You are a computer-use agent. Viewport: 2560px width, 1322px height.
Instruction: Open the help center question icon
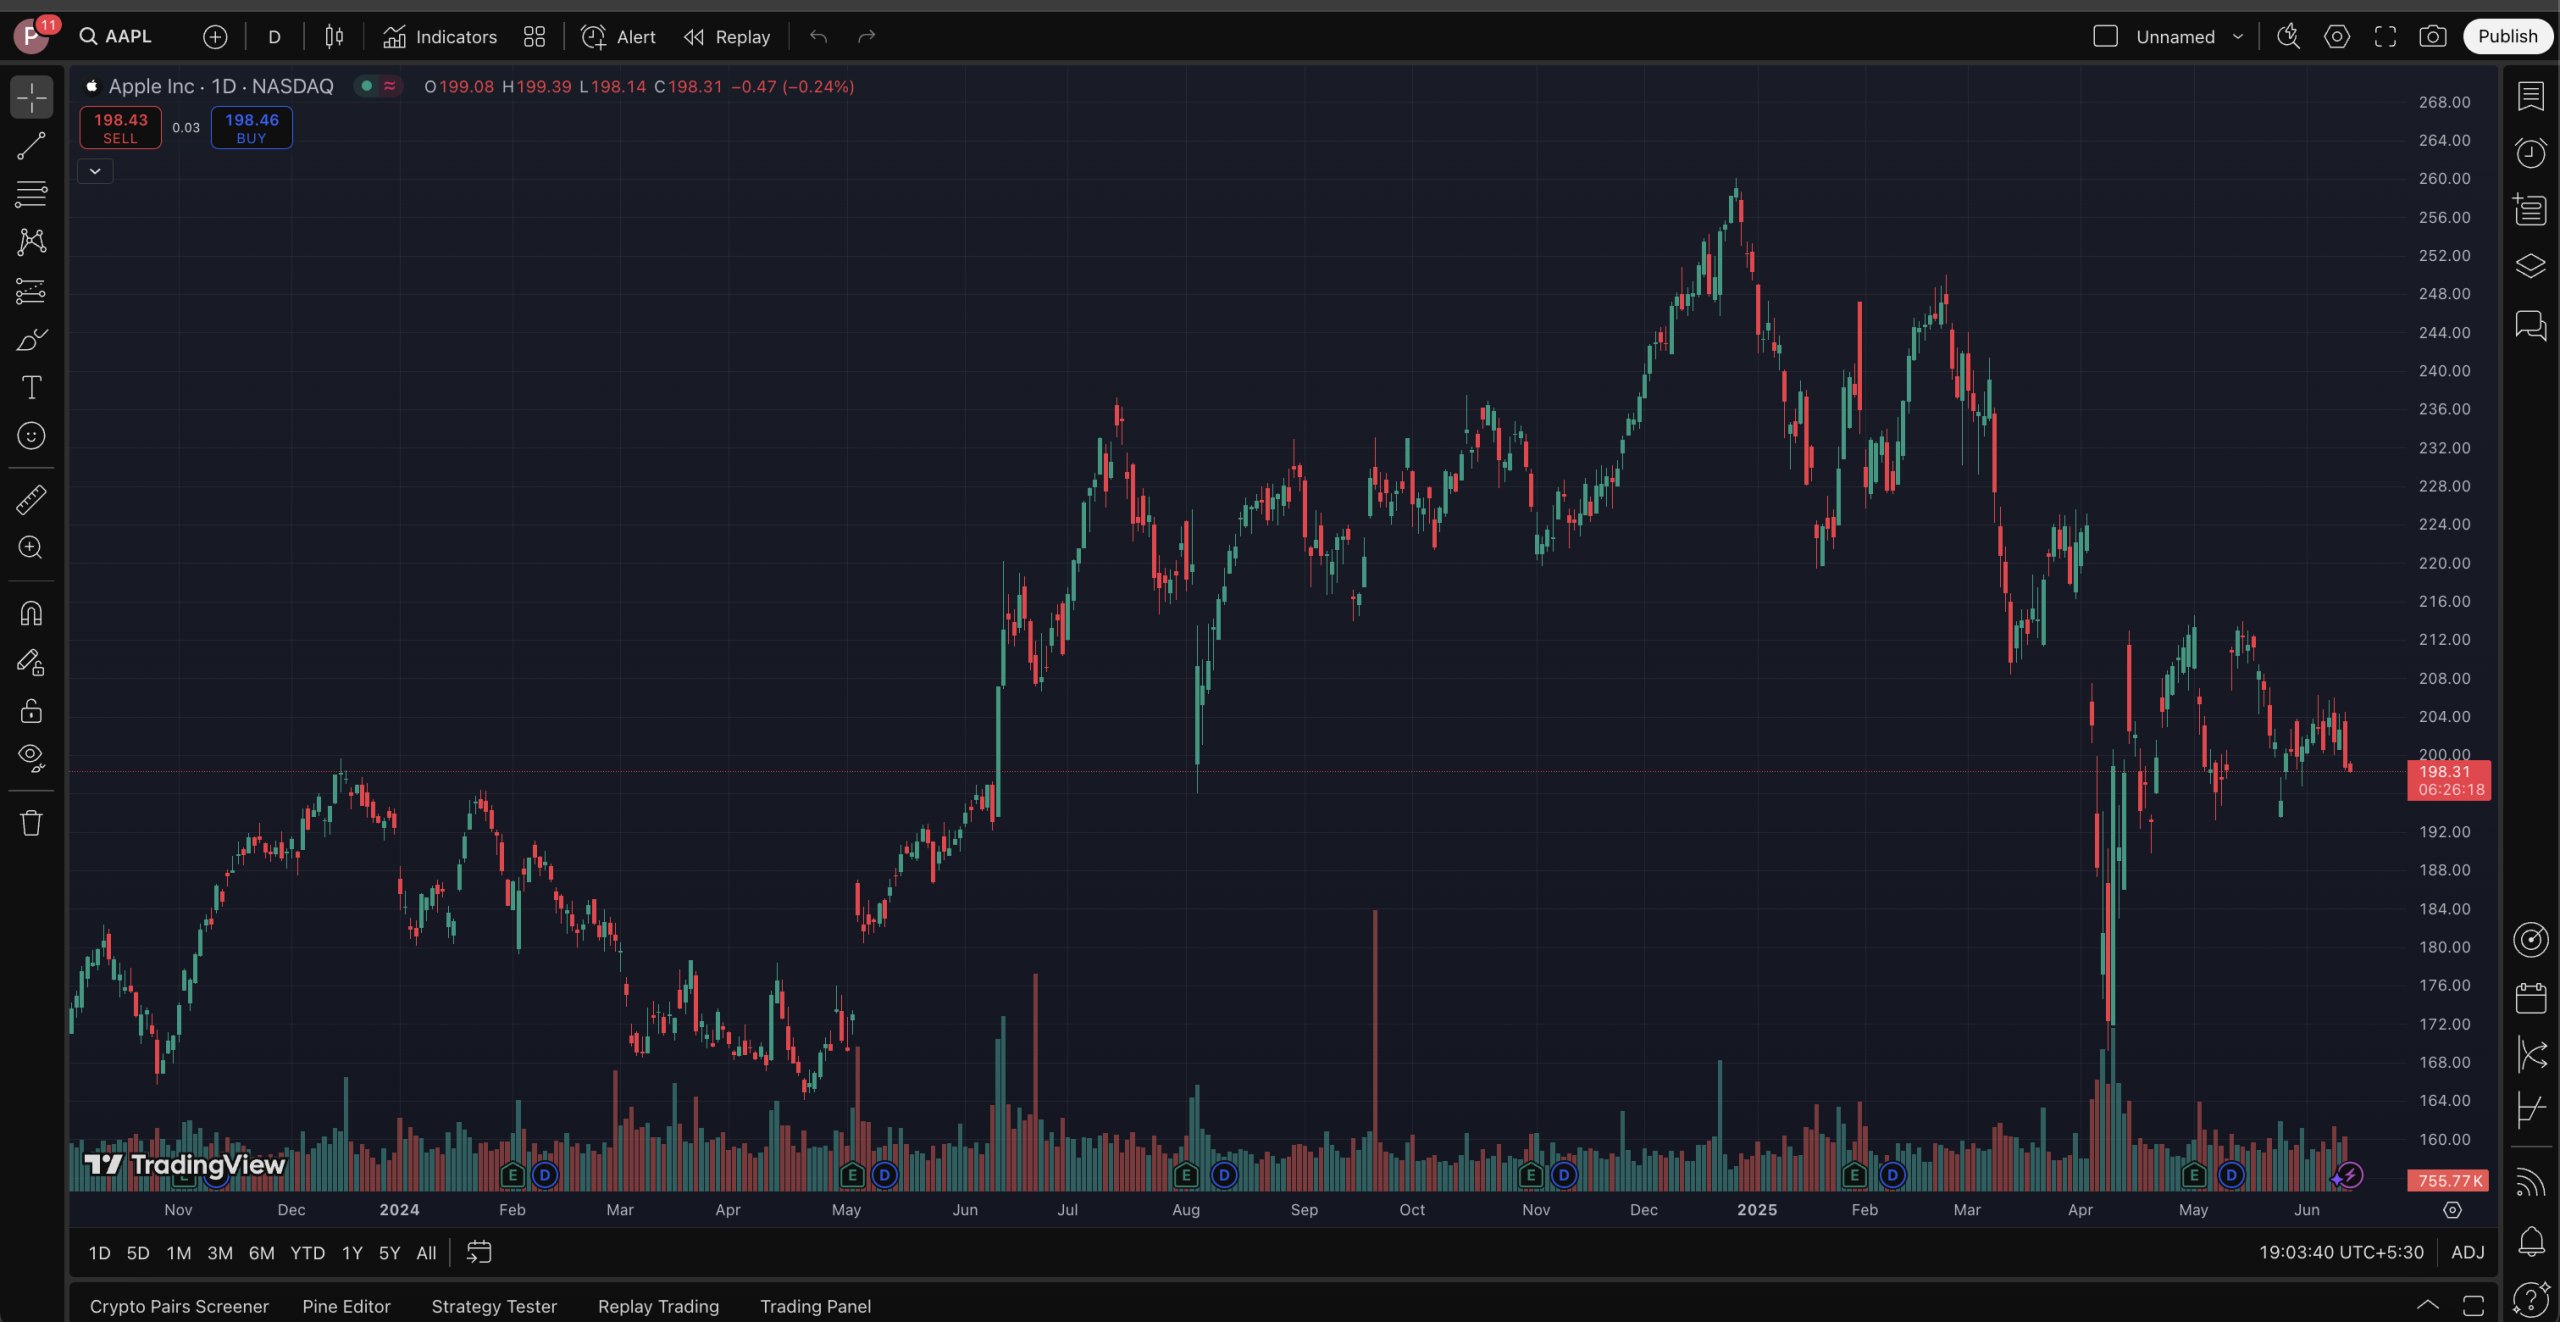point(2530,1299)
